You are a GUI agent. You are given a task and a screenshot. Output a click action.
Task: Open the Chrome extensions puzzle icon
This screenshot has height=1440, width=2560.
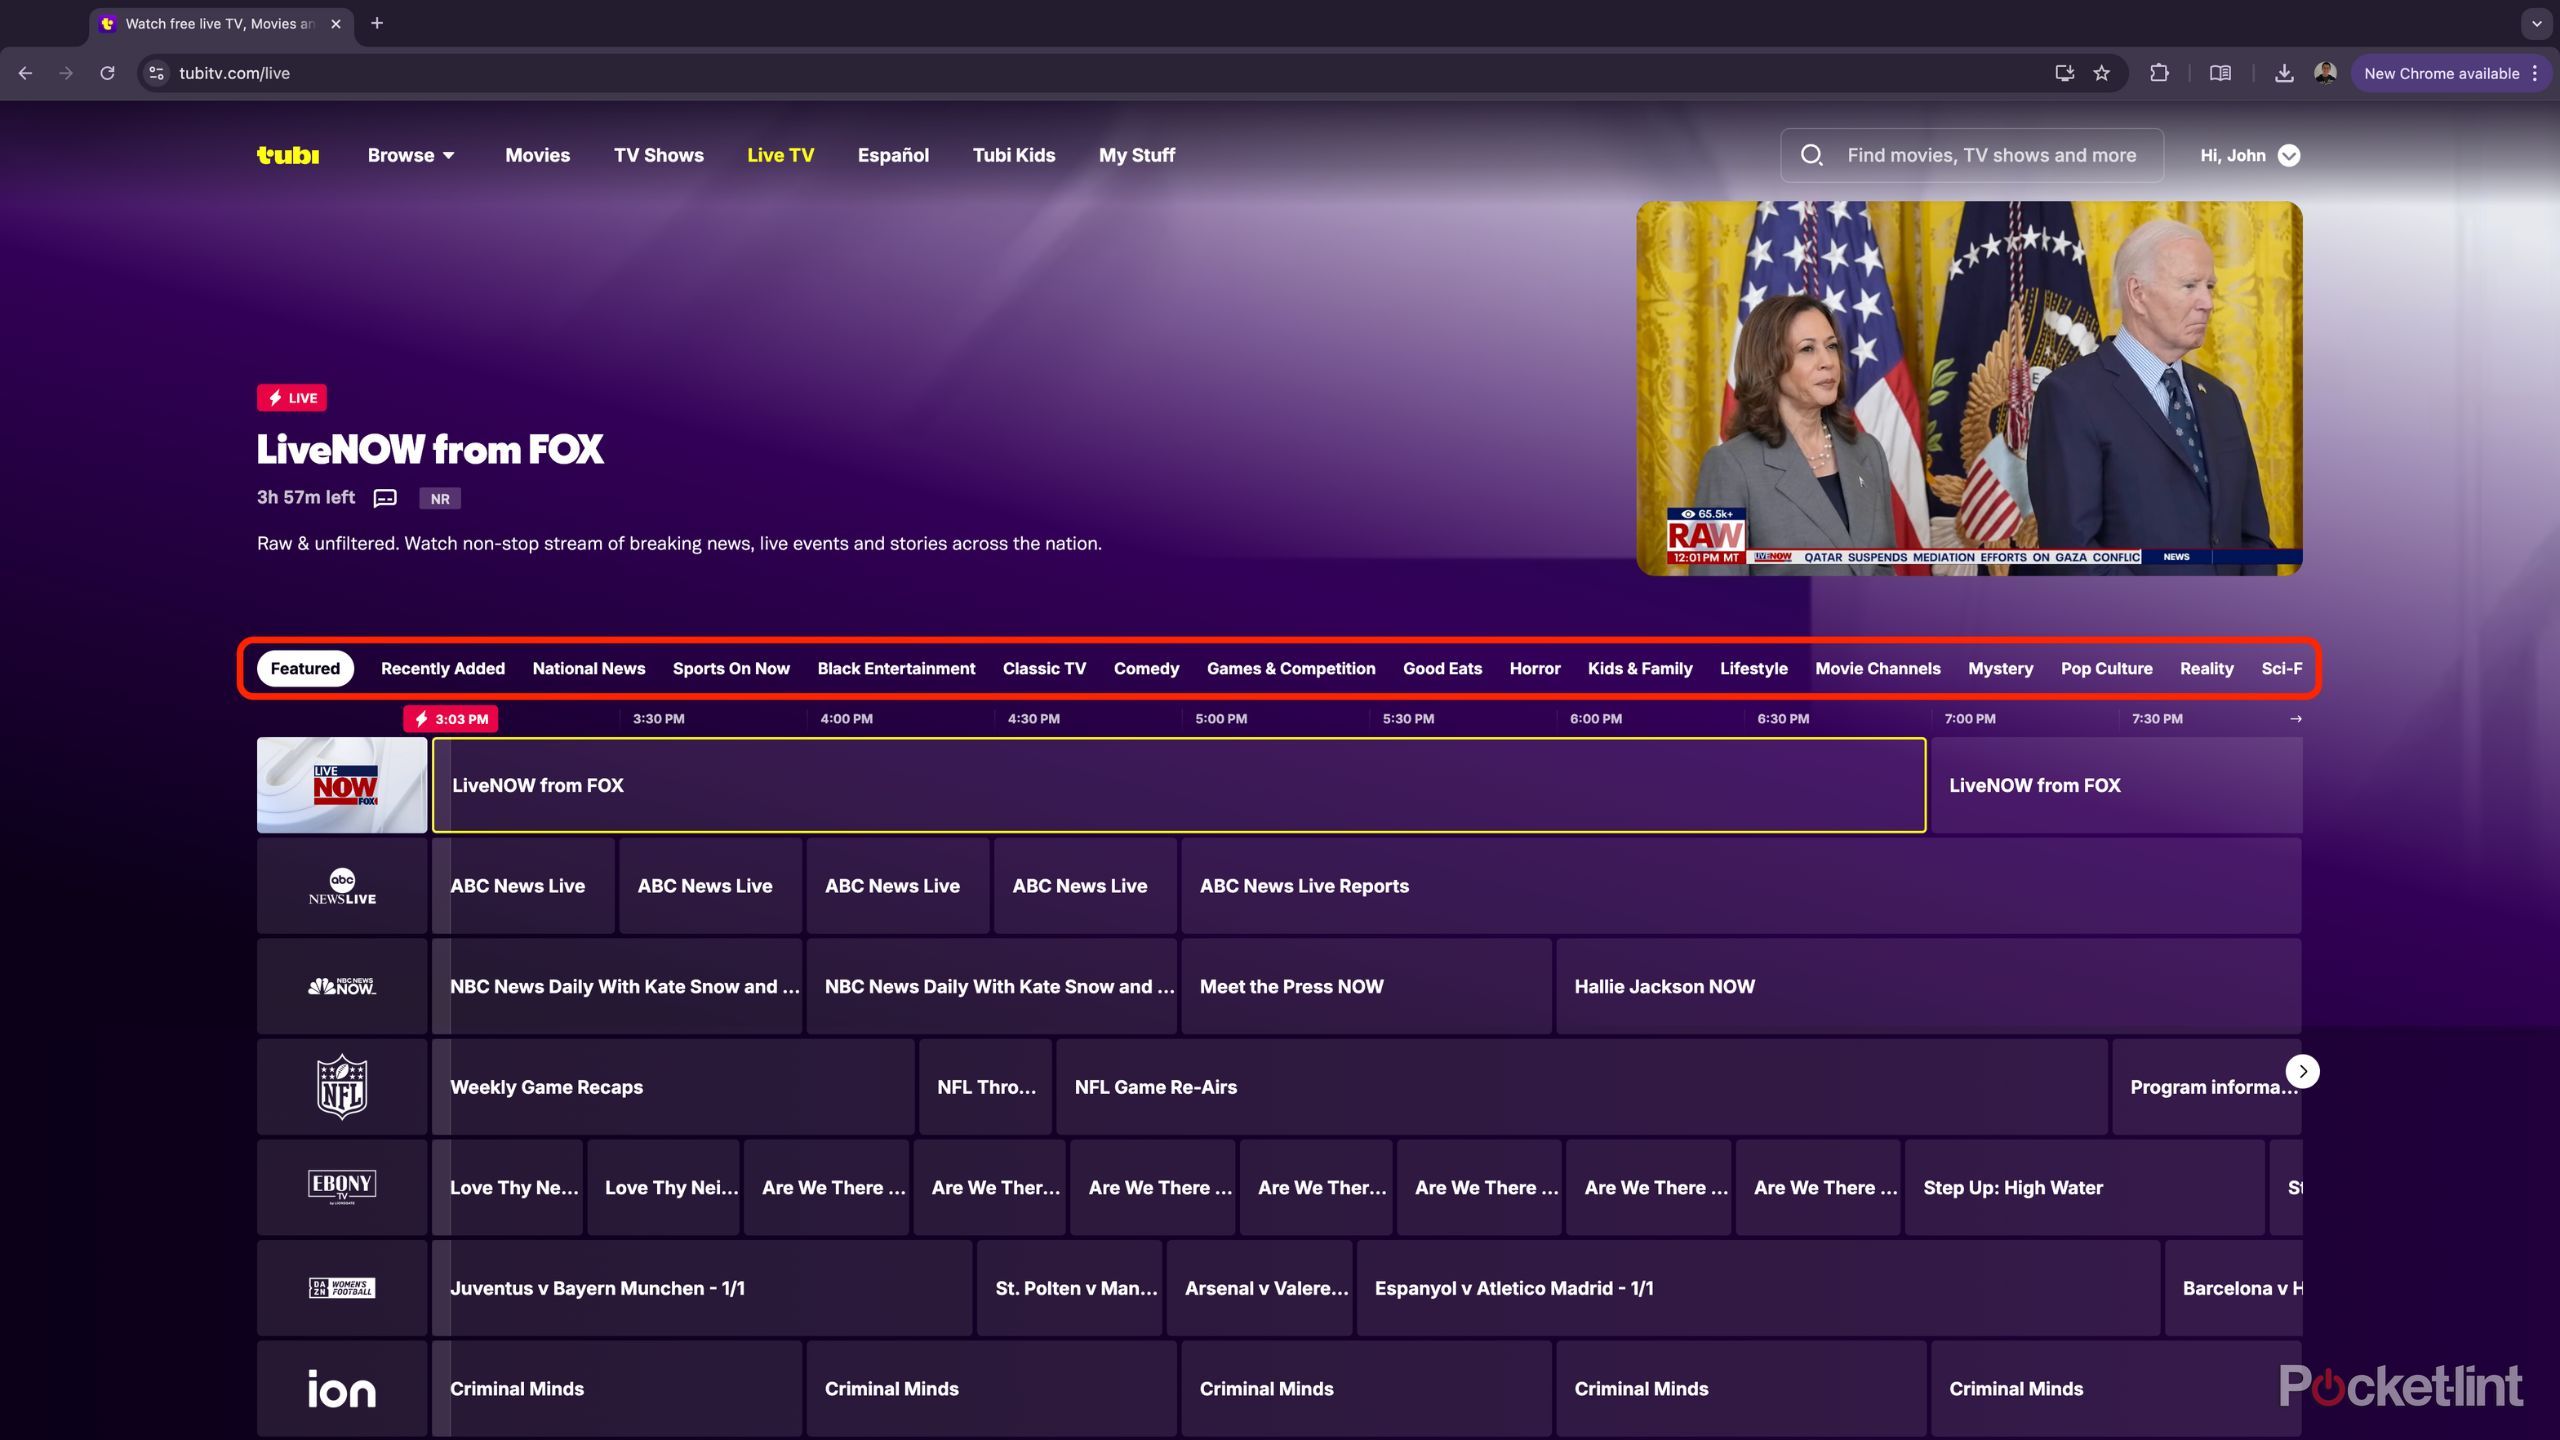(2159, 72)
